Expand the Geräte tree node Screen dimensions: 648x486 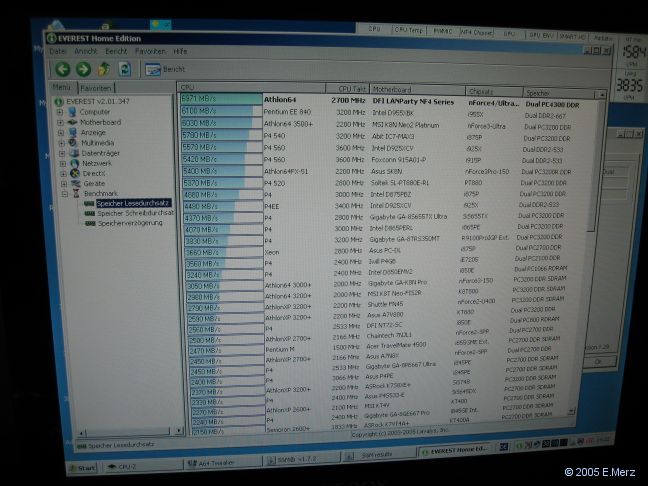click(64, 183)
